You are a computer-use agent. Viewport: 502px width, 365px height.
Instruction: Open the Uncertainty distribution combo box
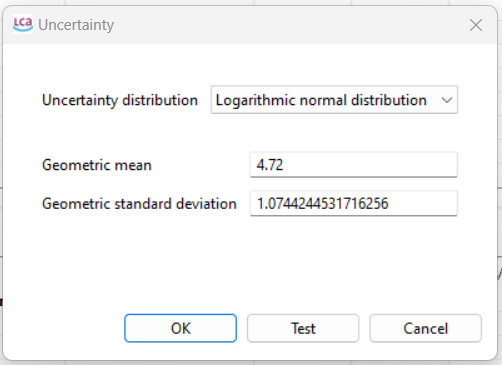[x=334, y=100]
